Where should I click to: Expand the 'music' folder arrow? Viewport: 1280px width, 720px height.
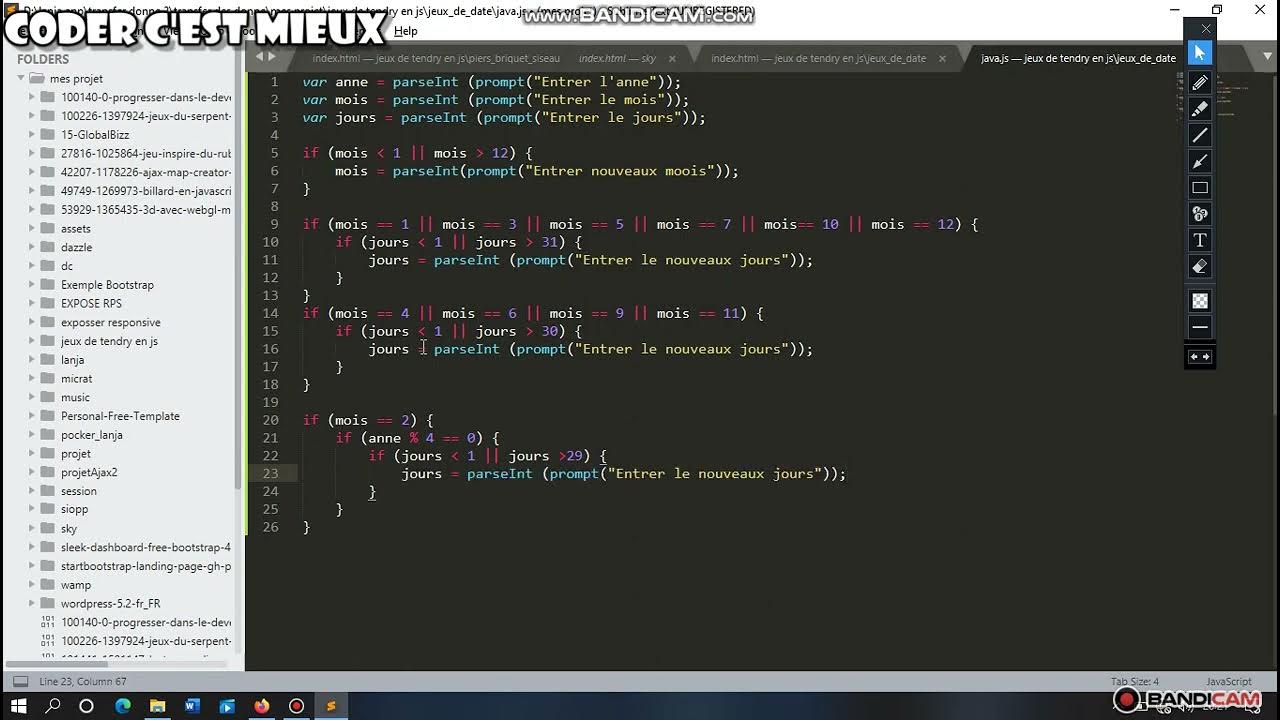point(31,397)
